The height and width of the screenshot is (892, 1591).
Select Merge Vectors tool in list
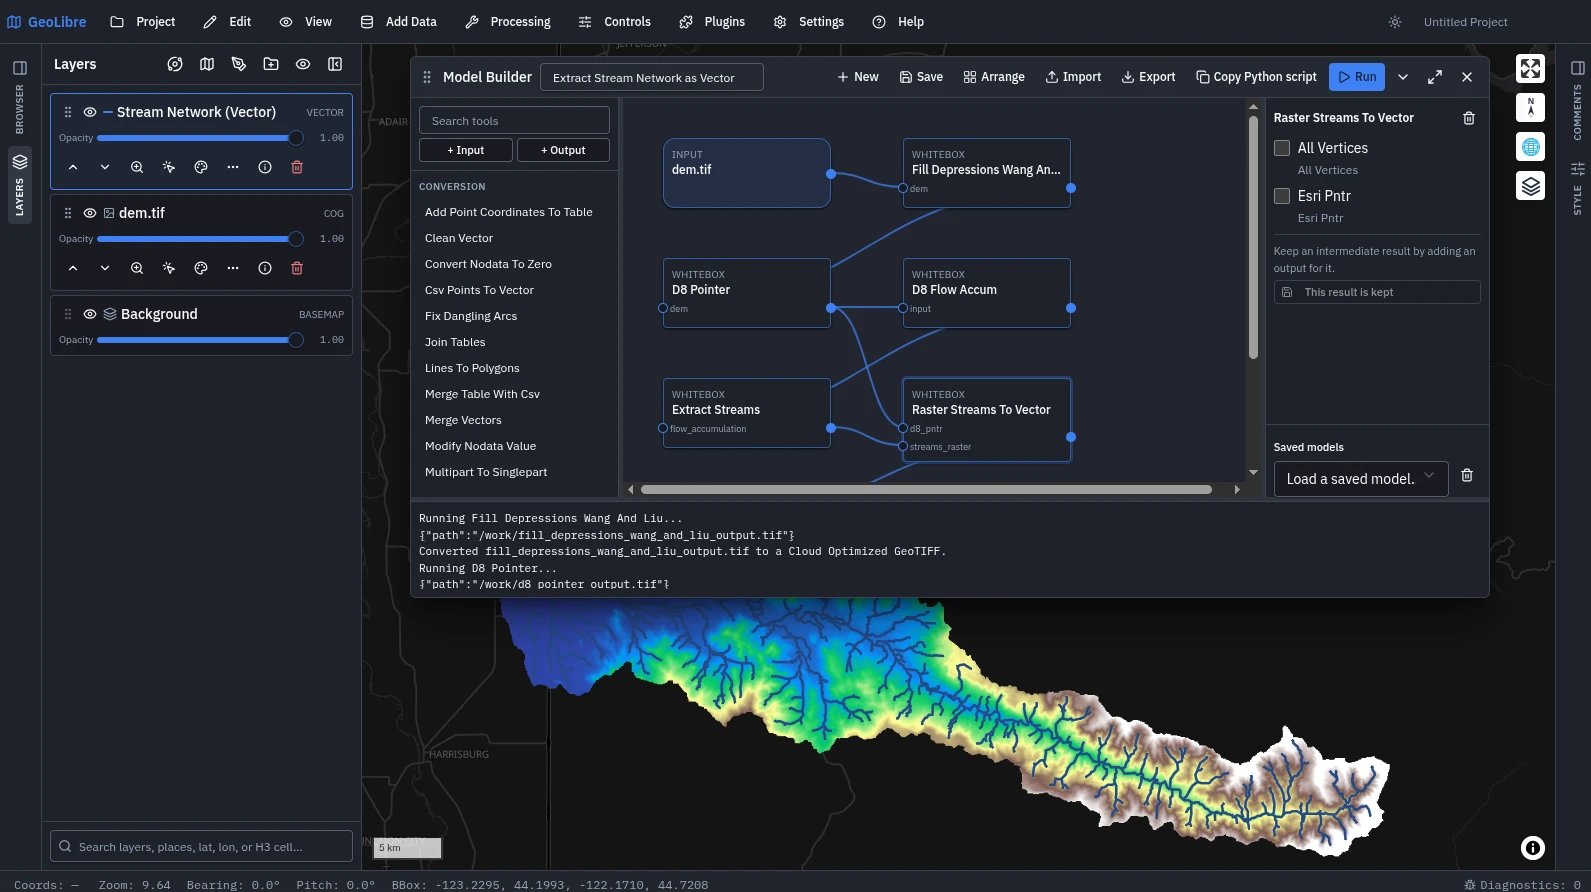point(463,420)
